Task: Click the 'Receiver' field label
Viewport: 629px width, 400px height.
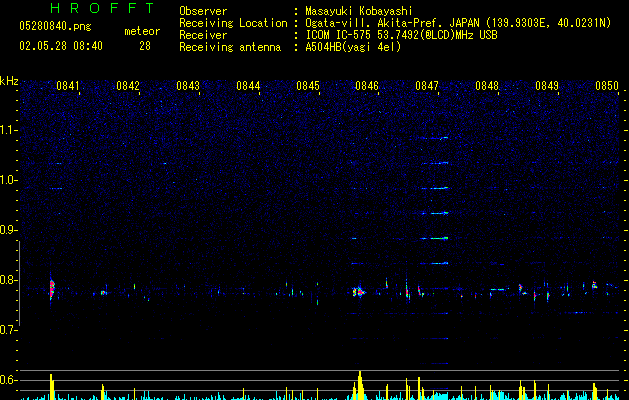Action: coord(203,35)
